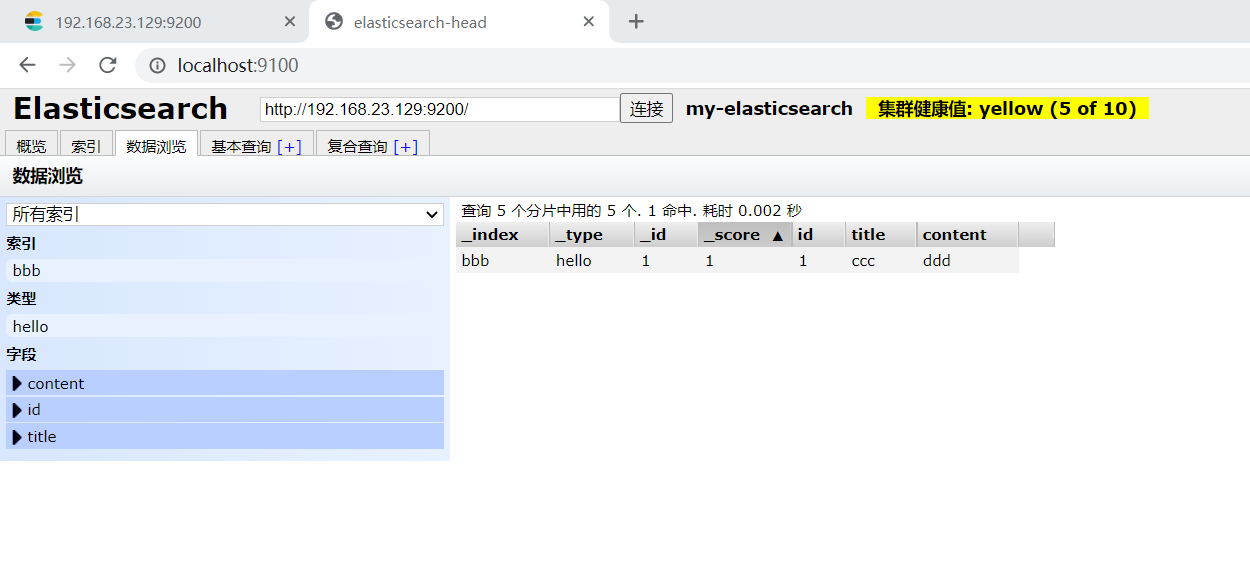This screenshot has height=575, width=1250.
Task: Sort by the content column header
Action: pyautogui.click(x=967, y=235)
